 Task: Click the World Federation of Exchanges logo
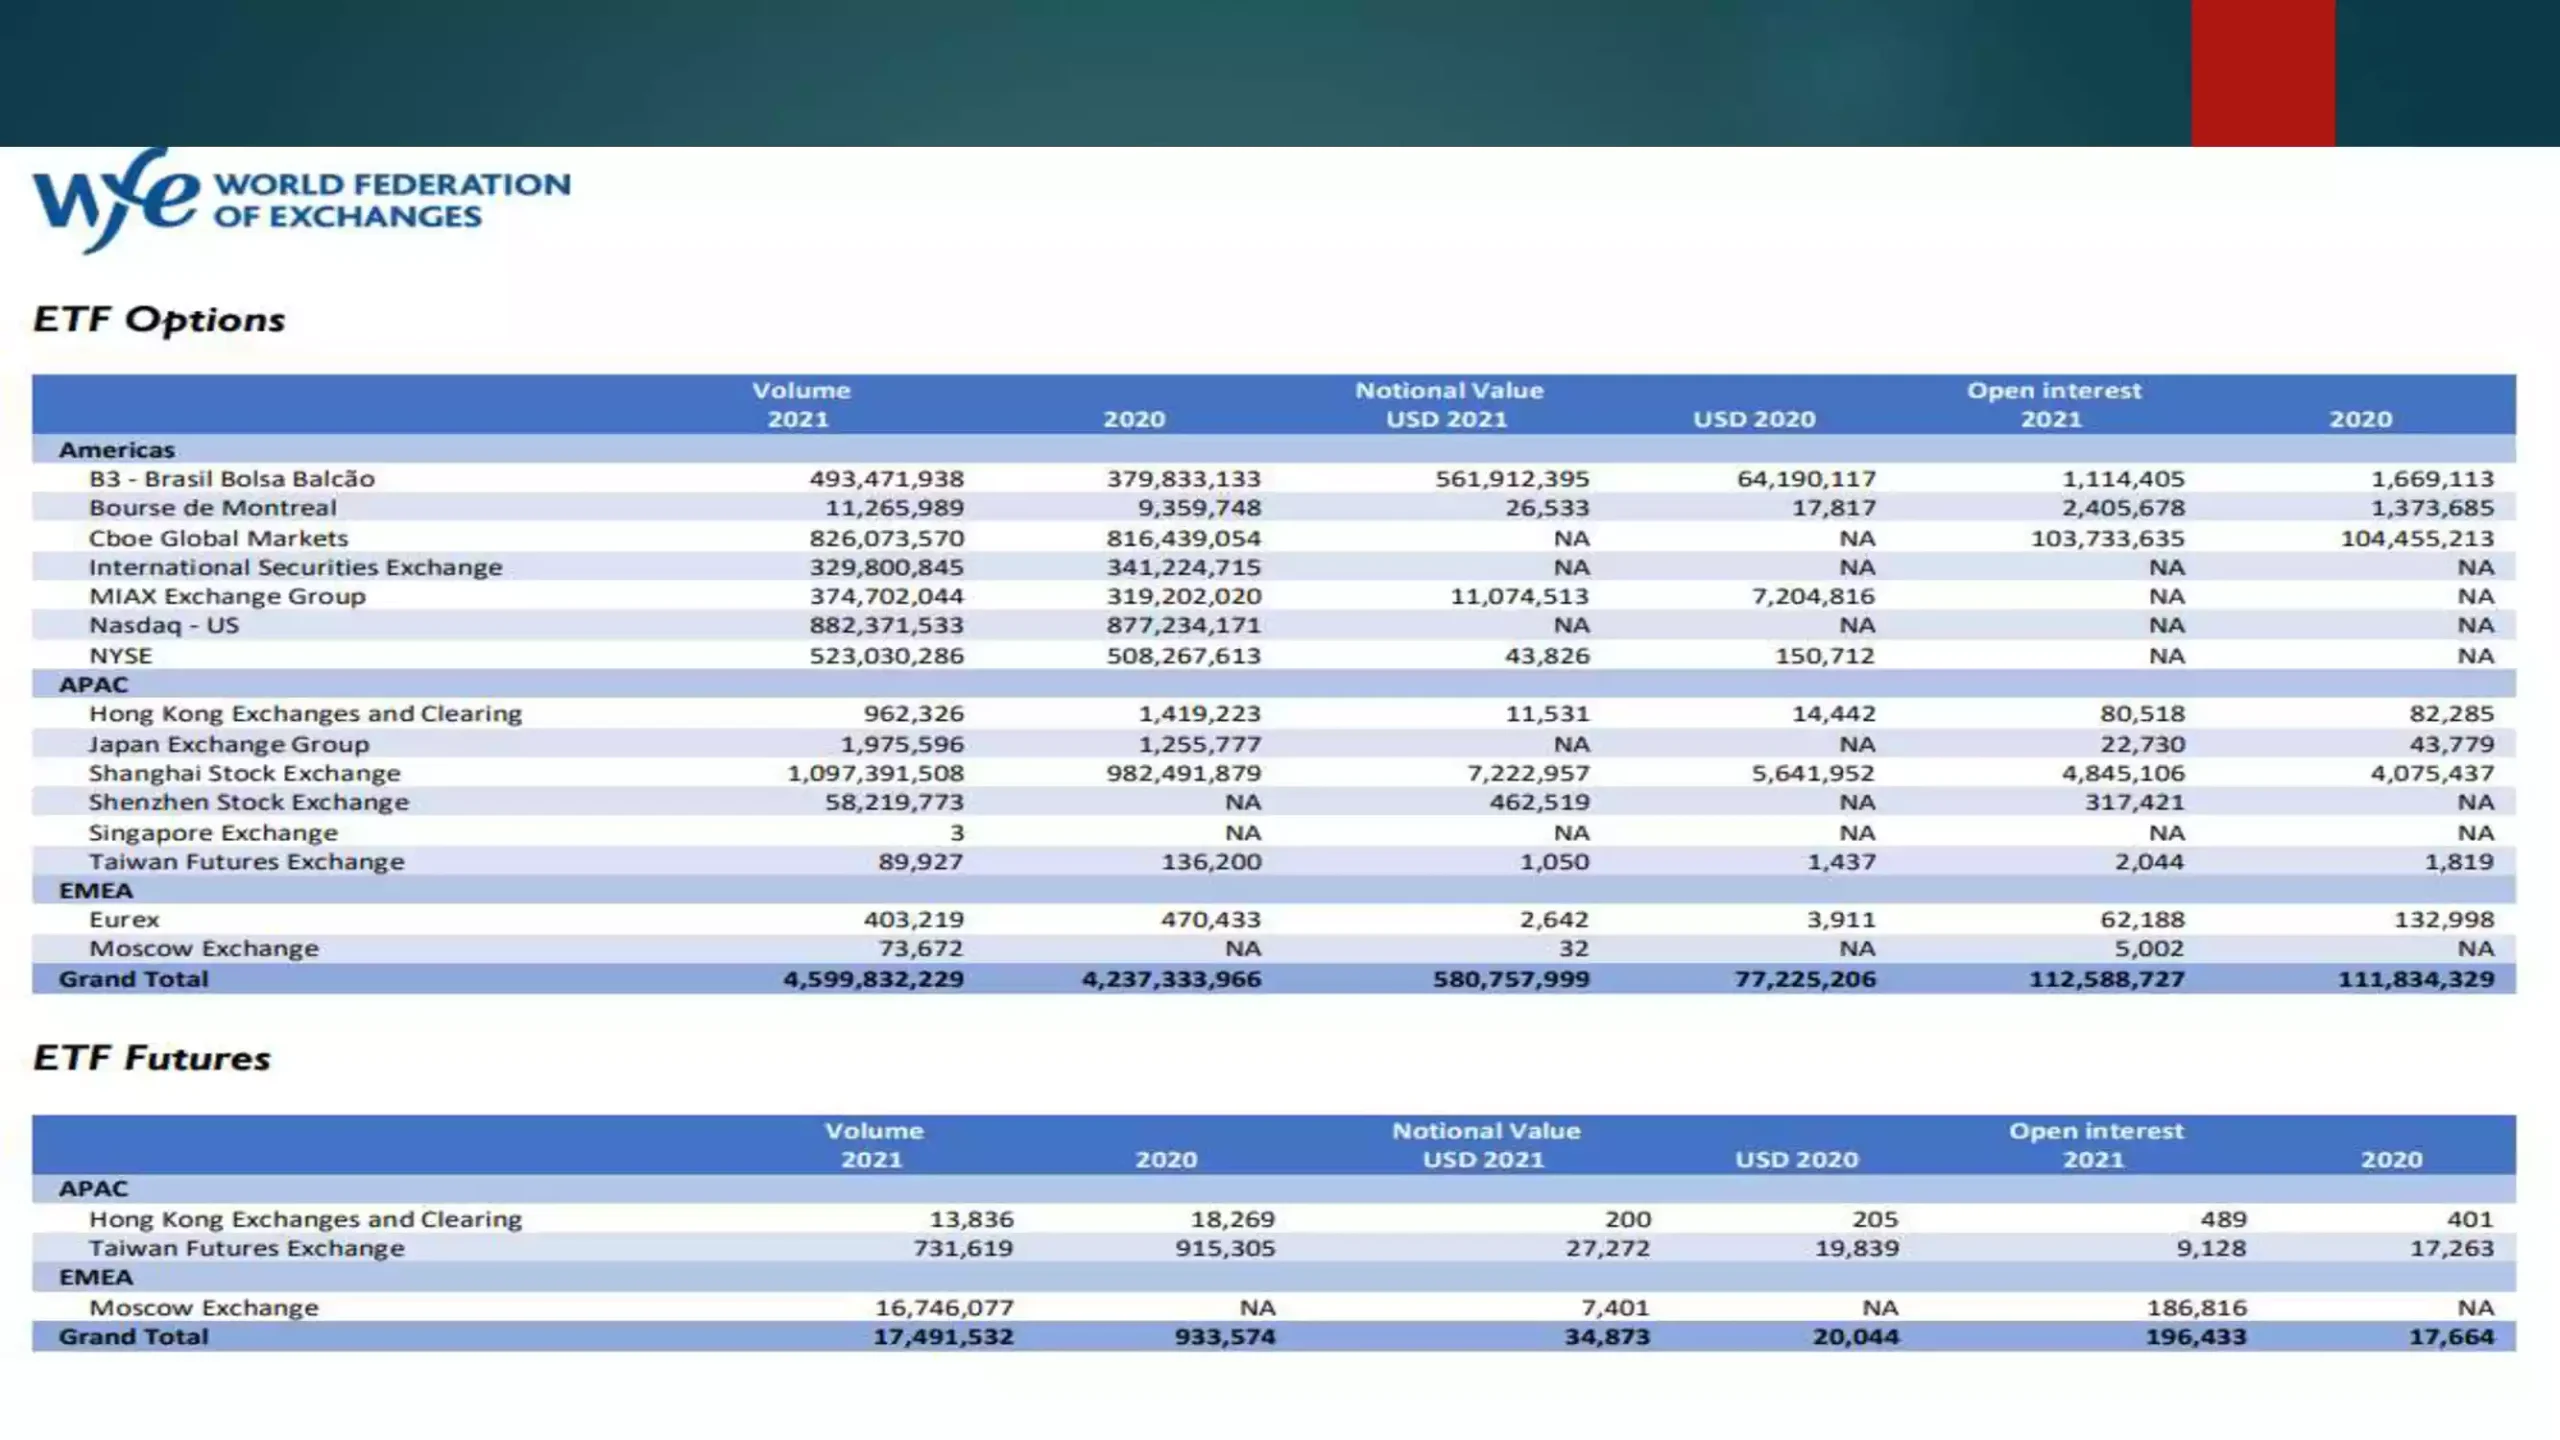click(x=301, y=200)
